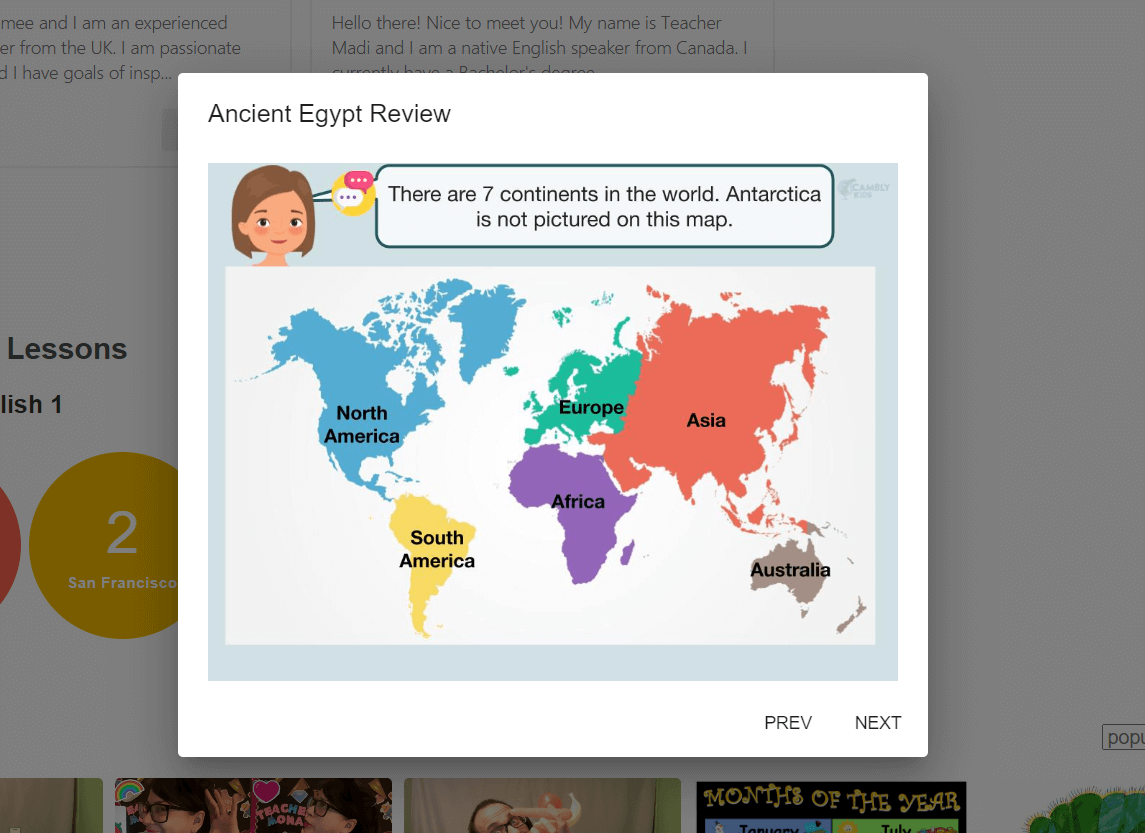Click the South America label on the map
1145x833 pixels.
coord(437,549)
